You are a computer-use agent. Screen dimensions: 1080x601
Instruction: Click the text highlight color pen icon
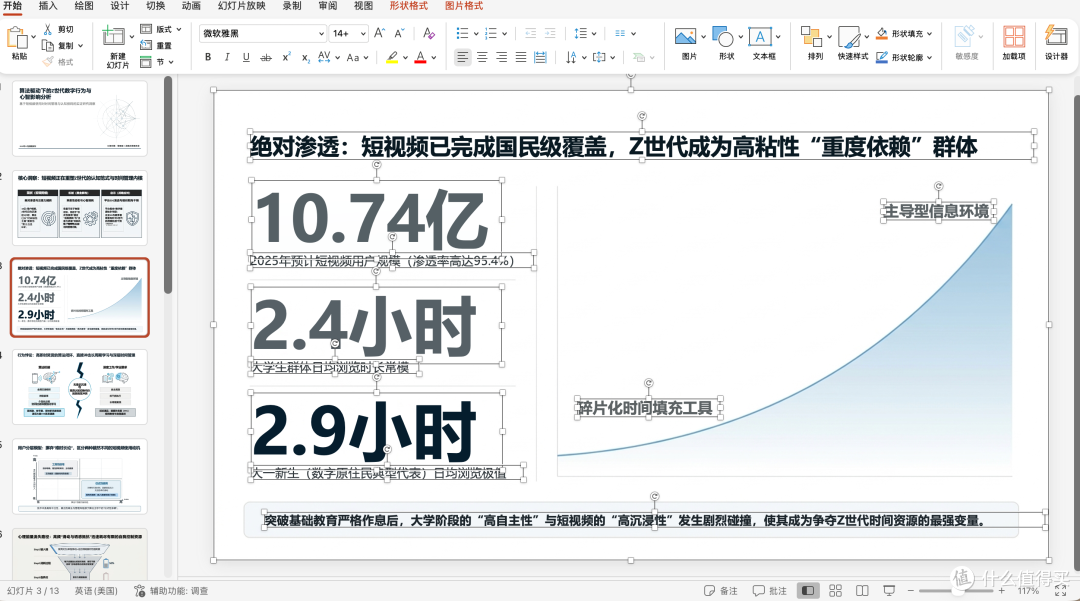pos(392,58)
